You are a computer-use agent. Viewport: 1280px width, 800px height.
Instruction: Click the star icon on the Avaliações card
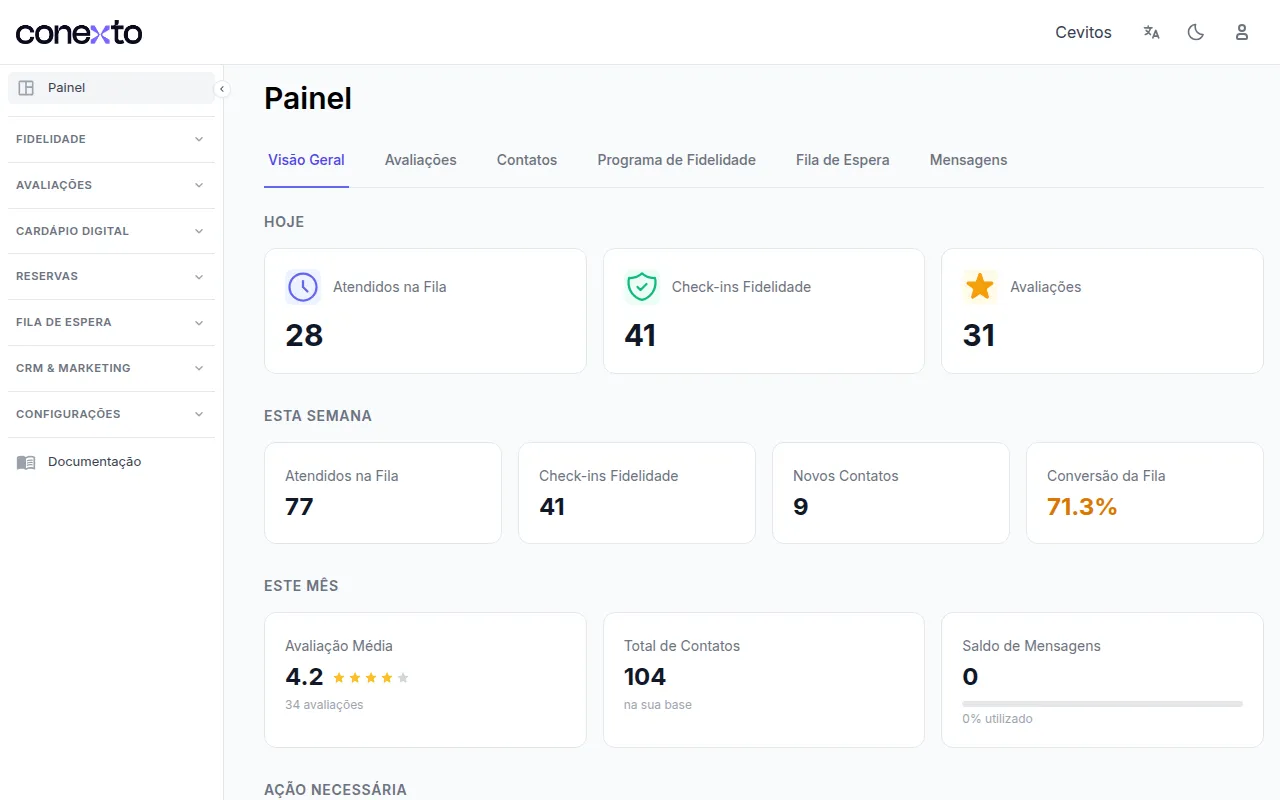point(980,287)
